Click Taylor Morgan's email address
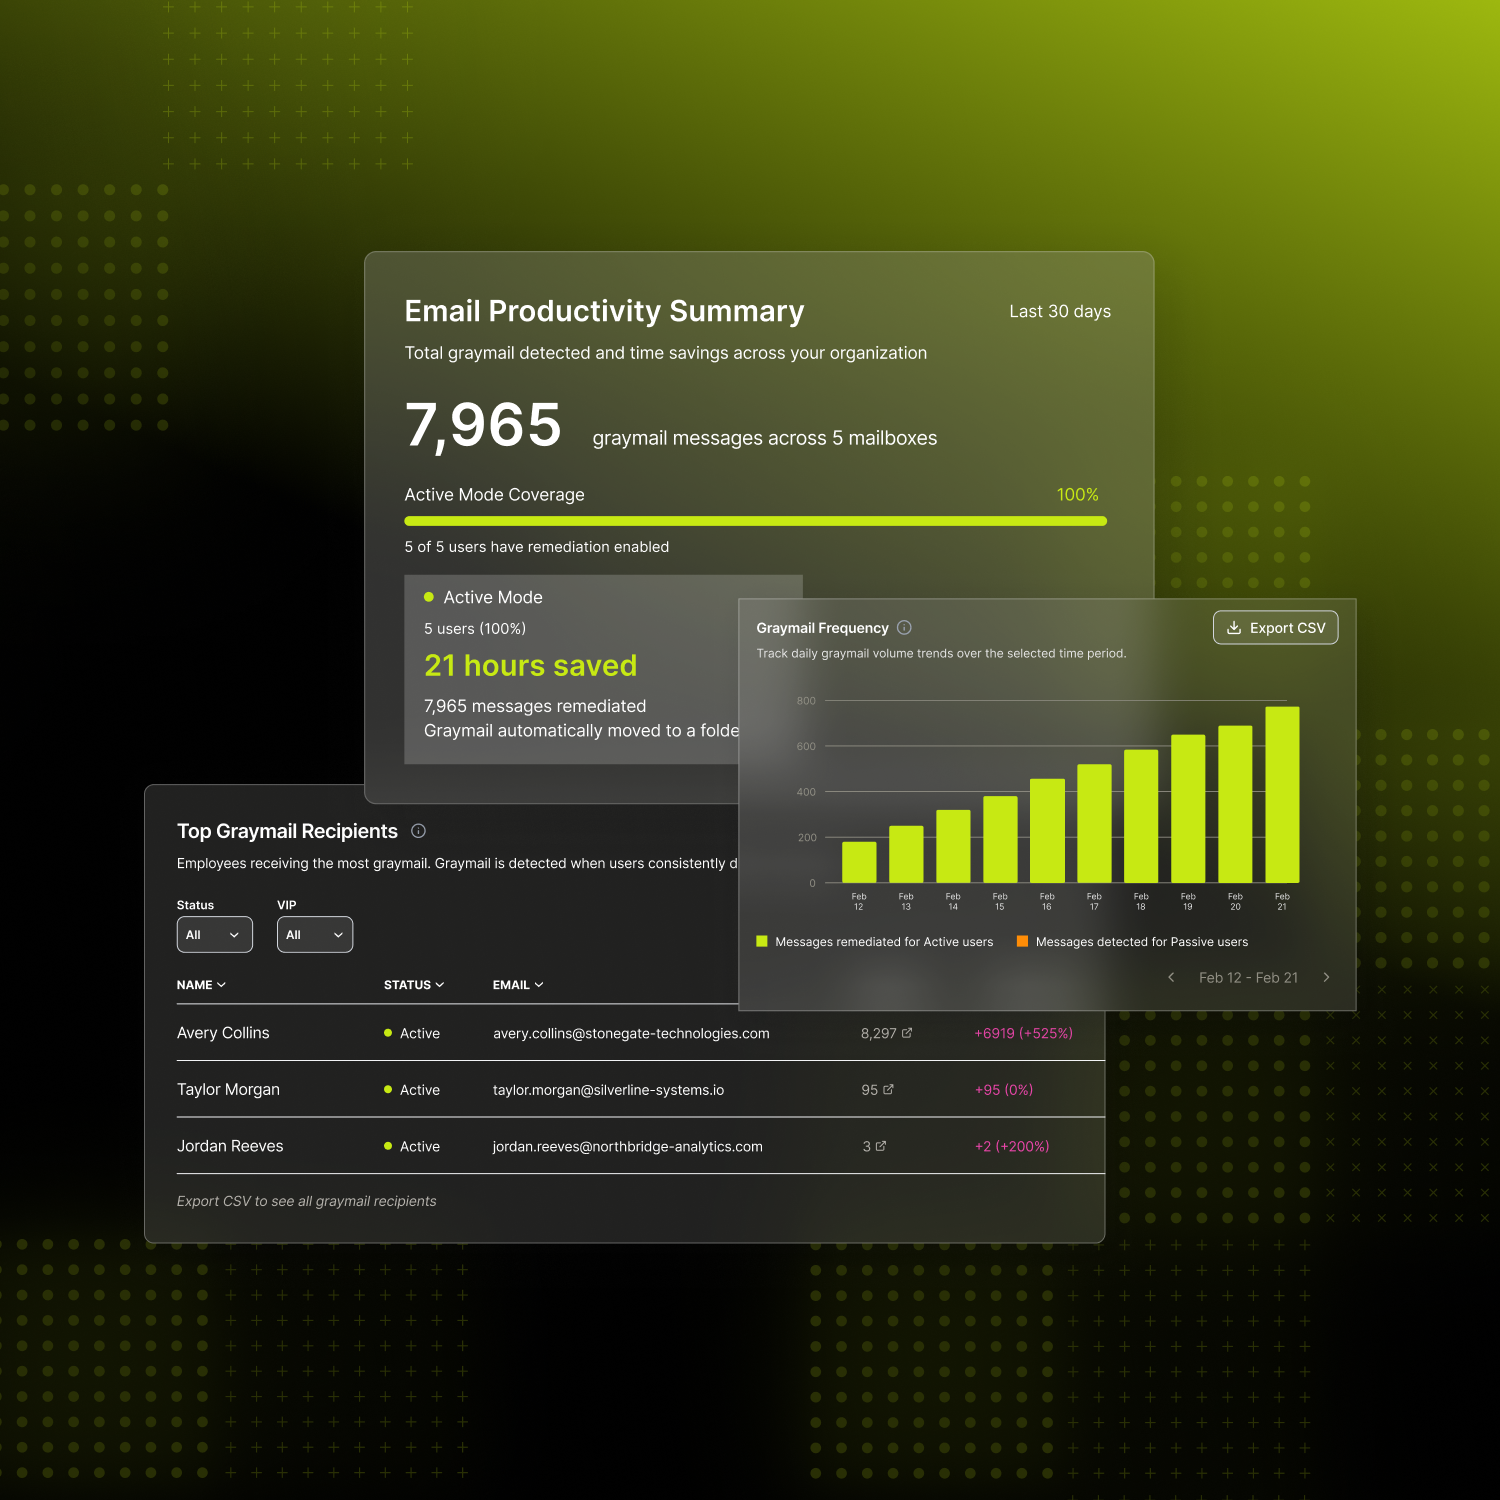 (x=608, y=1090)
